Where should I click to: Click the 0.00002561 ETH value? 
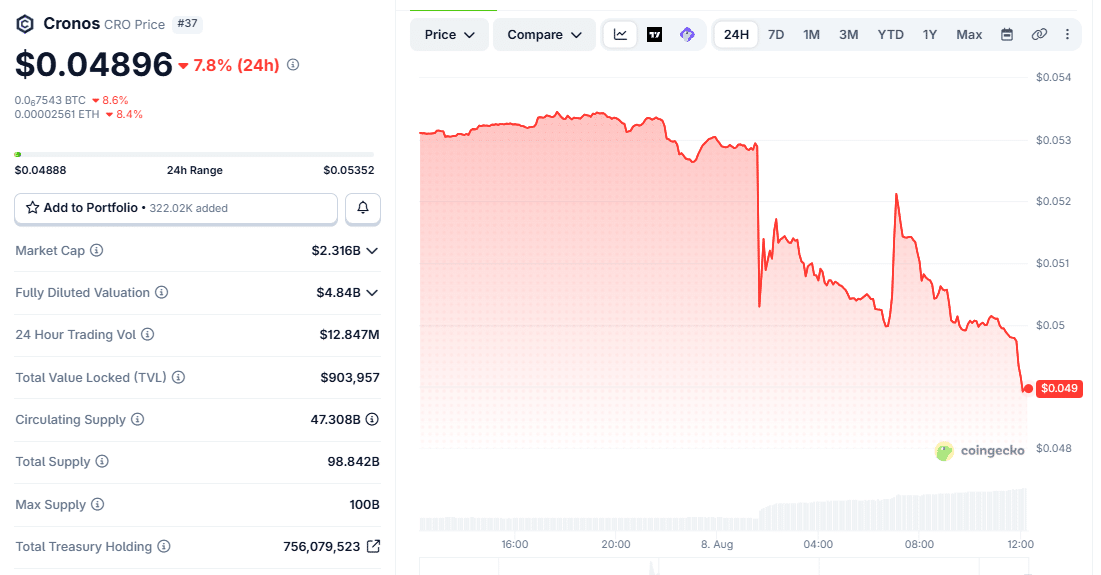[57, 114]
